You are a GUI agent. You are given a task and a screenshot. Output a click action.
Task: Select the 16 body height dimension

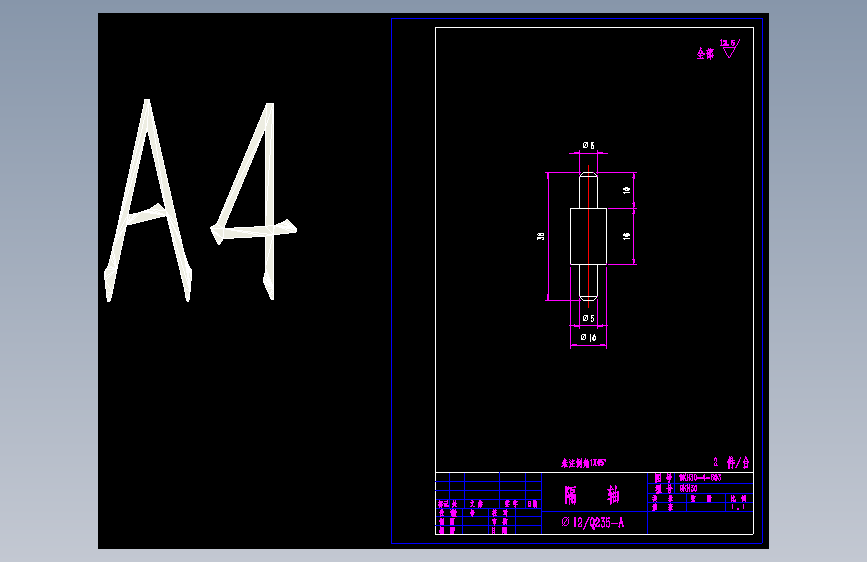(626, 236)
